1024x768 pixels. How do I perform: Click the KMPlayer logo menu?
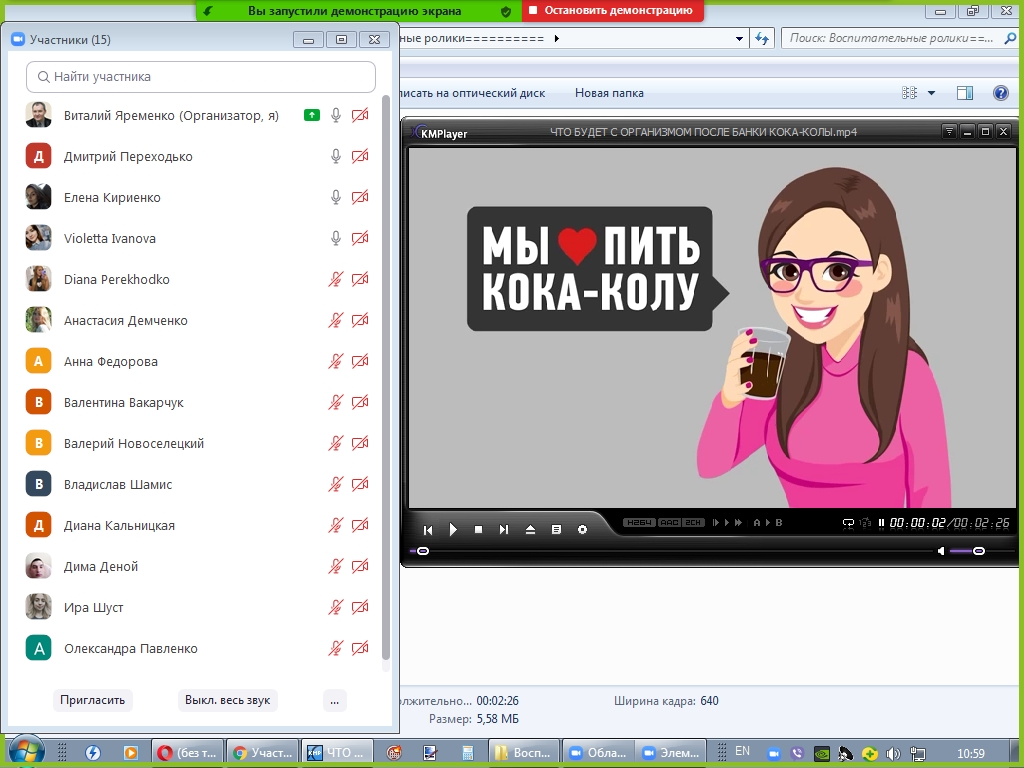pyautogui.click(x=440, y=133)
